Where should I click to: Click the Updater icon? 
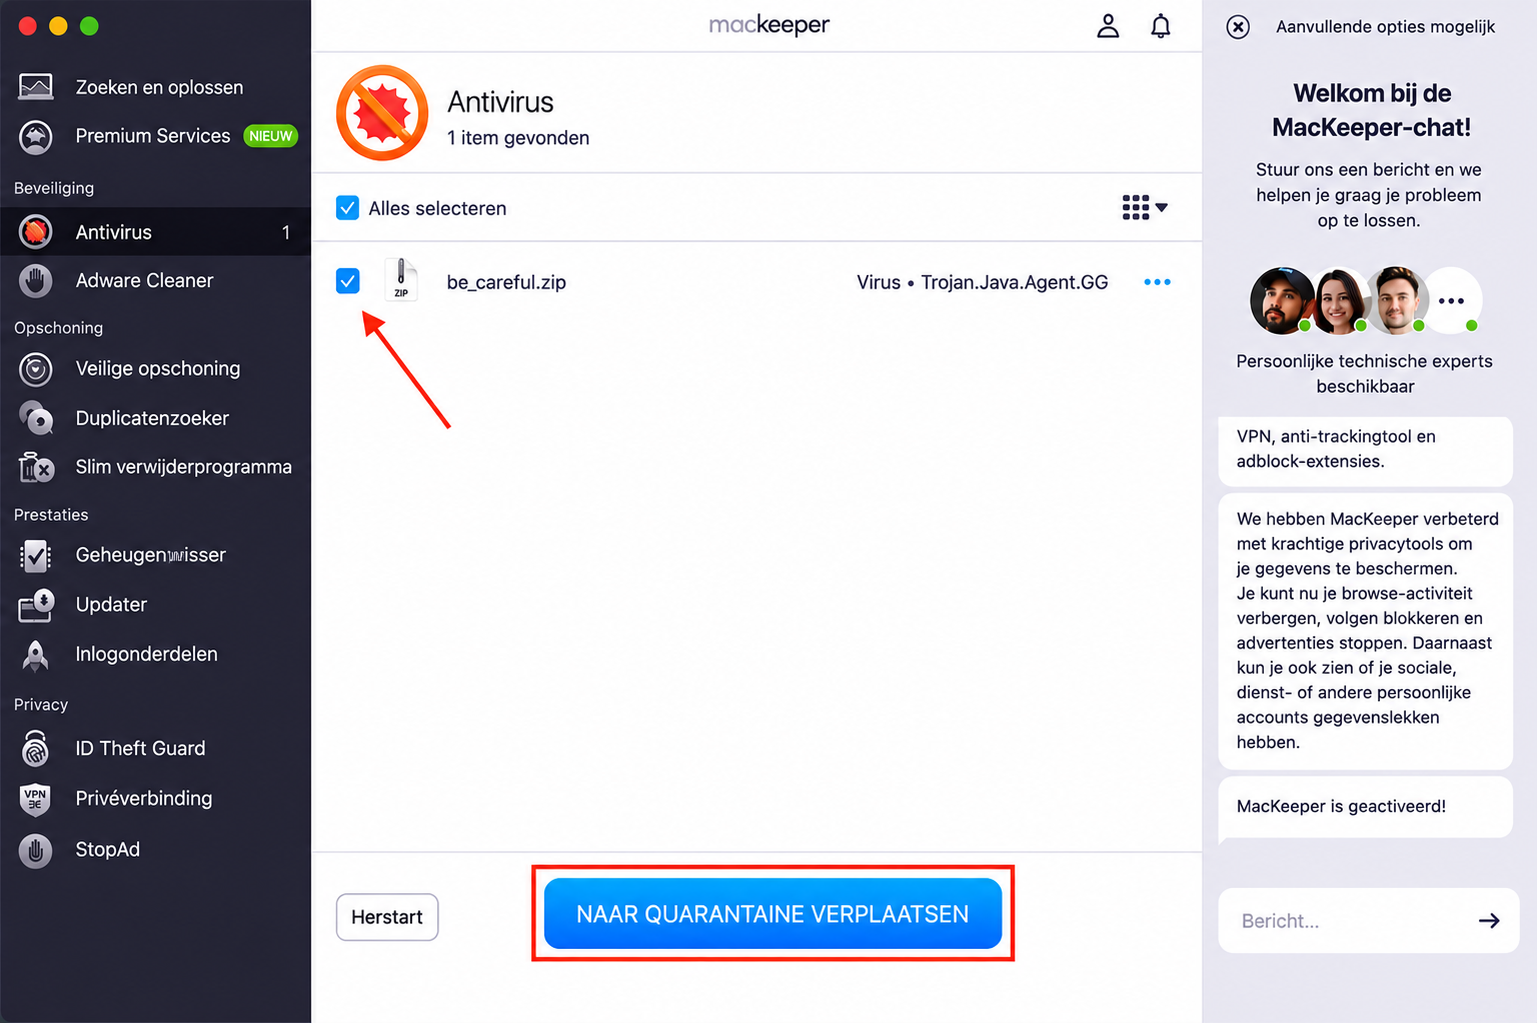[x=36, y=604]
